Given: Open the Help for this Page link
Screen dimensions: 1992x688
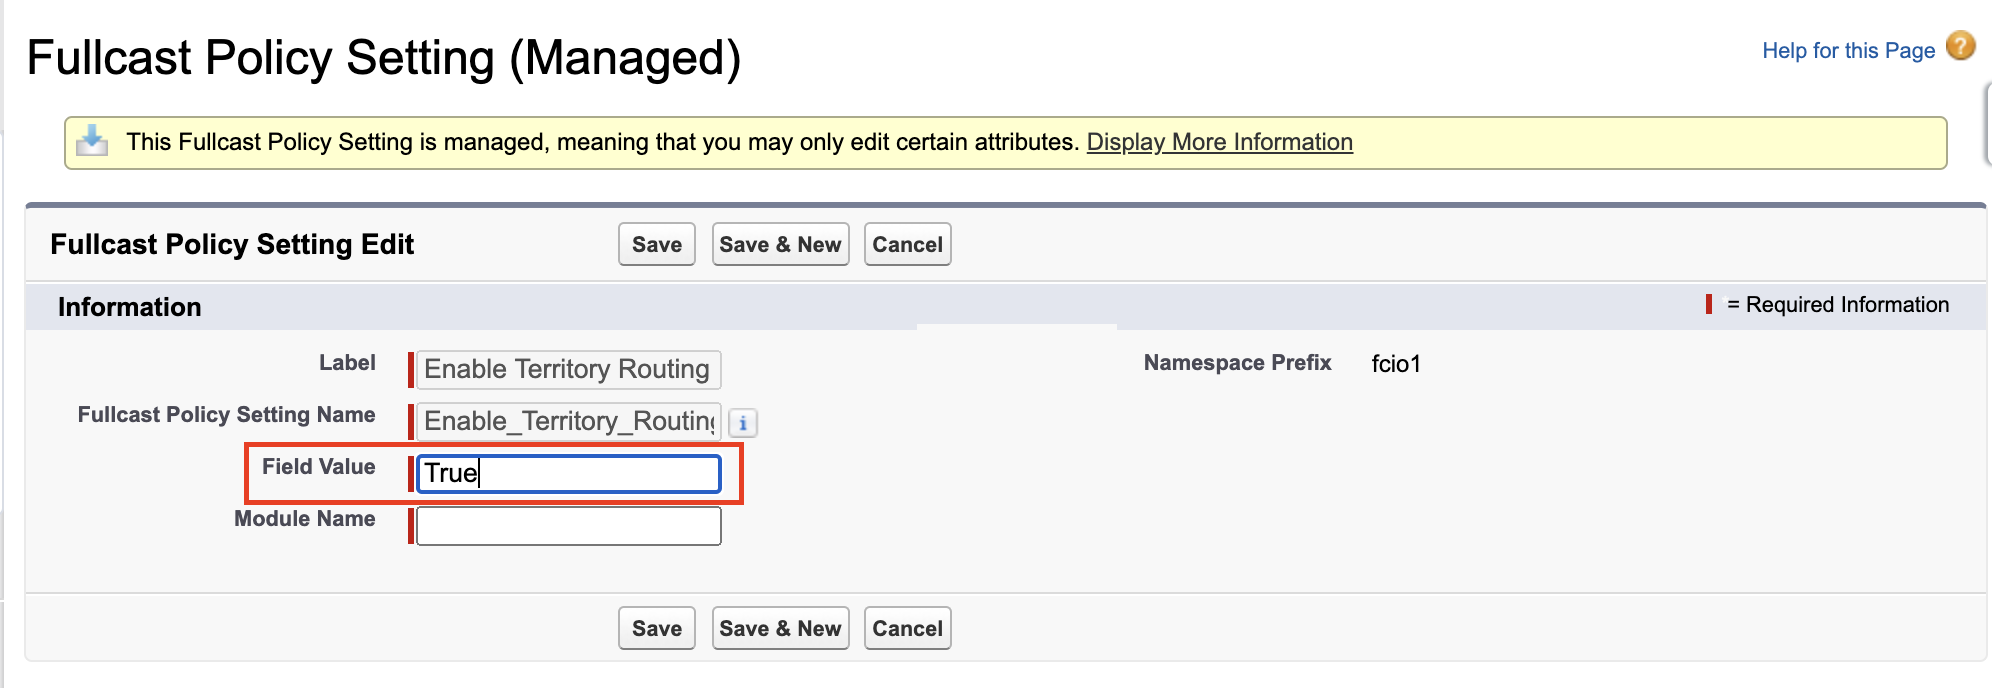Looking at the screenshot, I should pyautogui.click(x=1848, y=50).
